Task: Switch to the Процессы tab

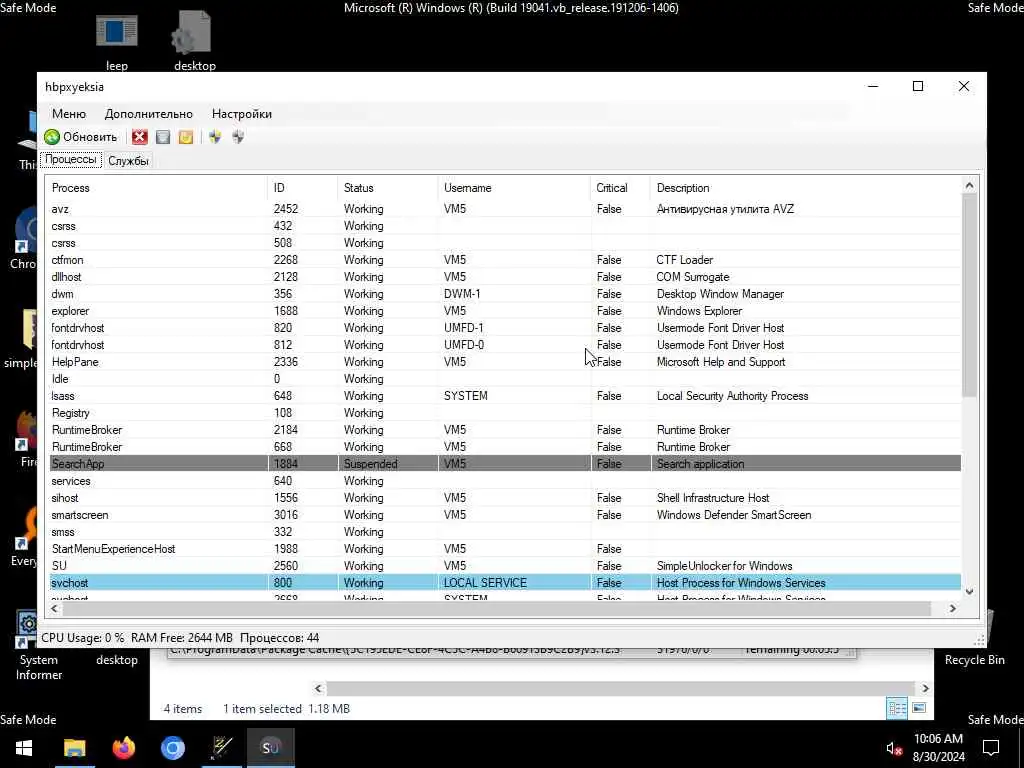Action: 71,159
